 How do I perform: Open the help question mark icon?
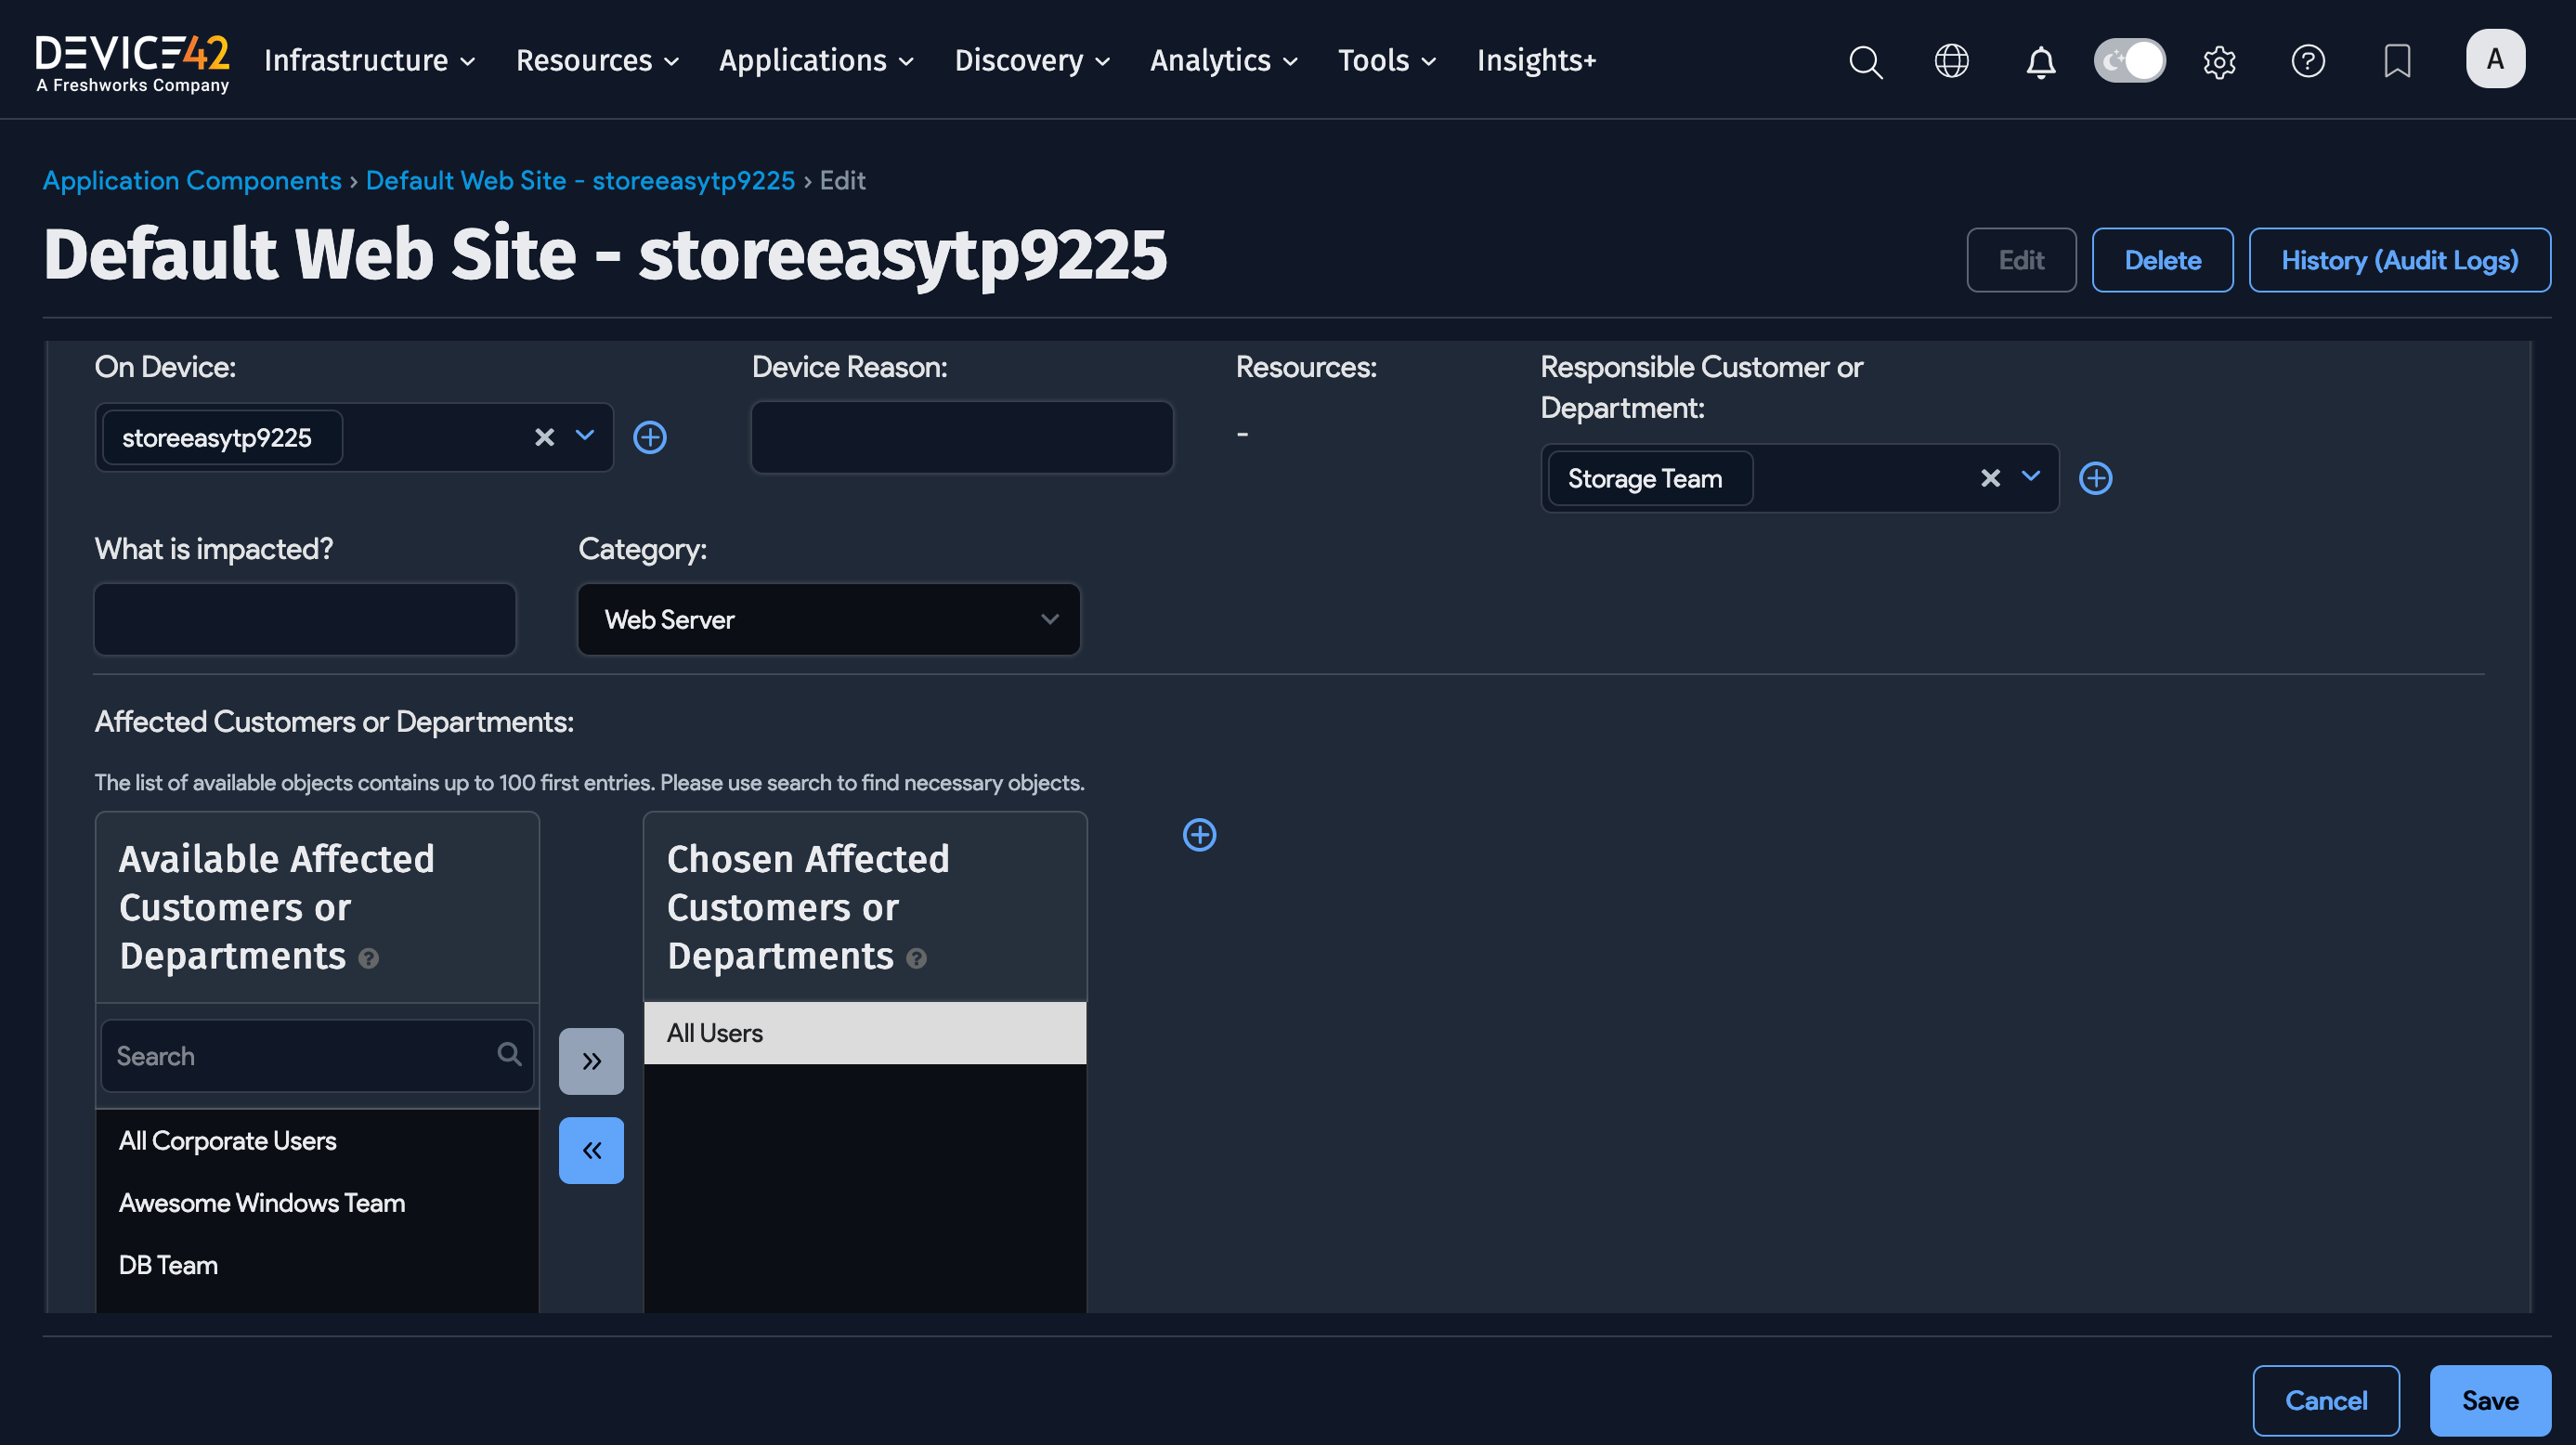[2308, 61]
